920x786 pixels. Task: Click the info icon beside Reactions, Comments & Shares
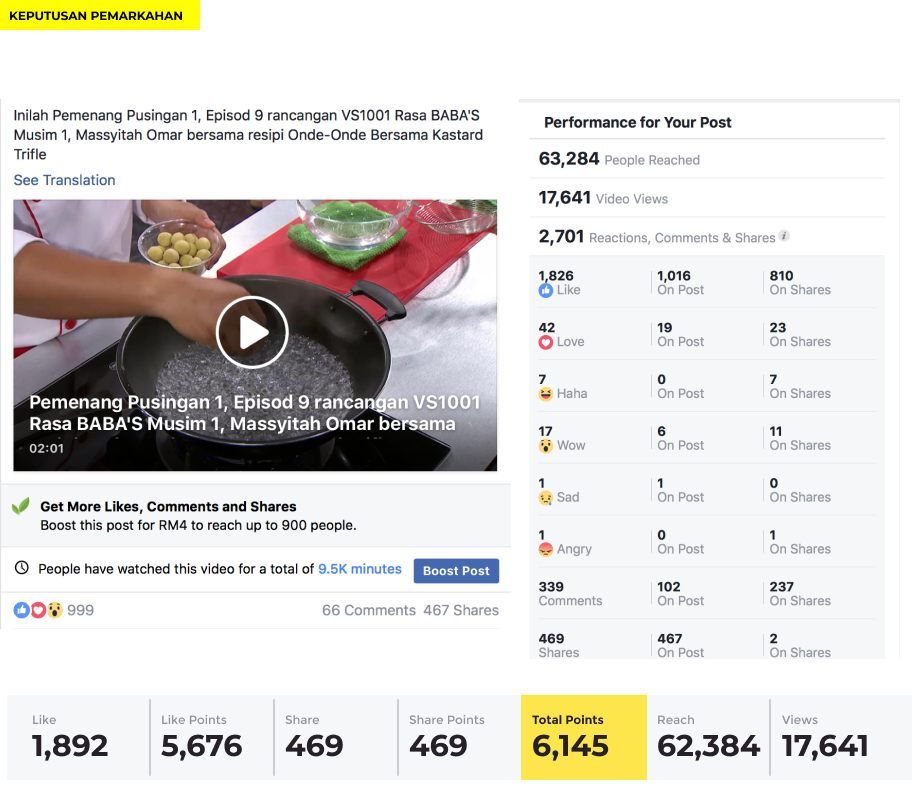pyautogui.click(x=784, y=236)
